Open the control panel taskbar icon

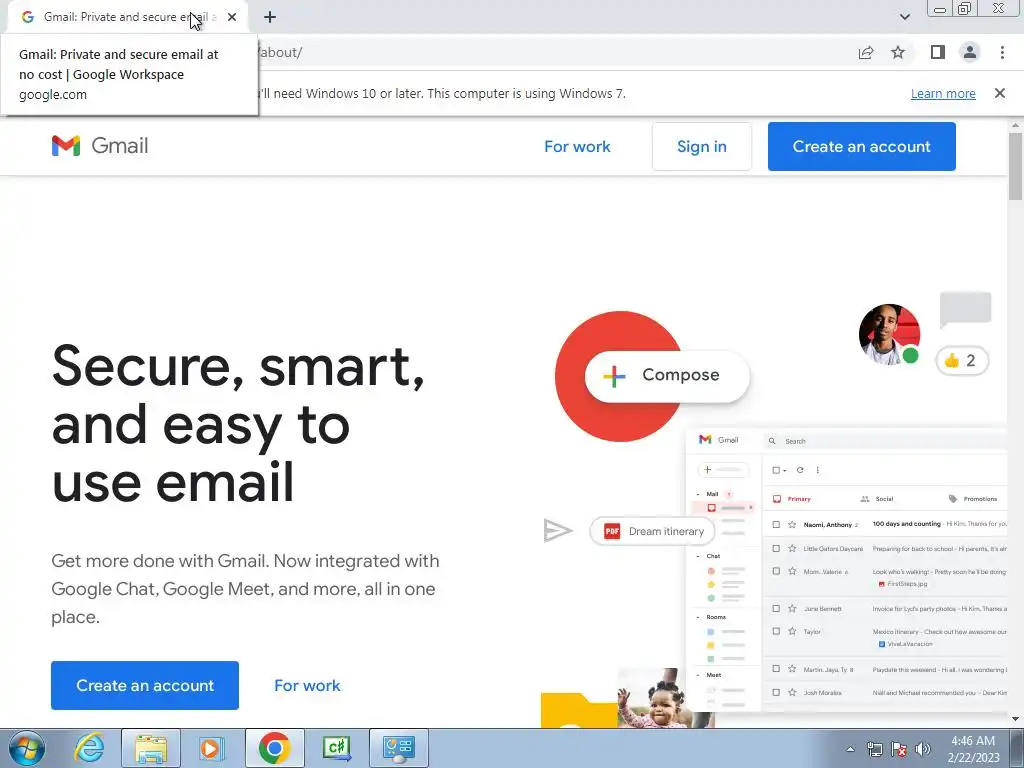399,748
